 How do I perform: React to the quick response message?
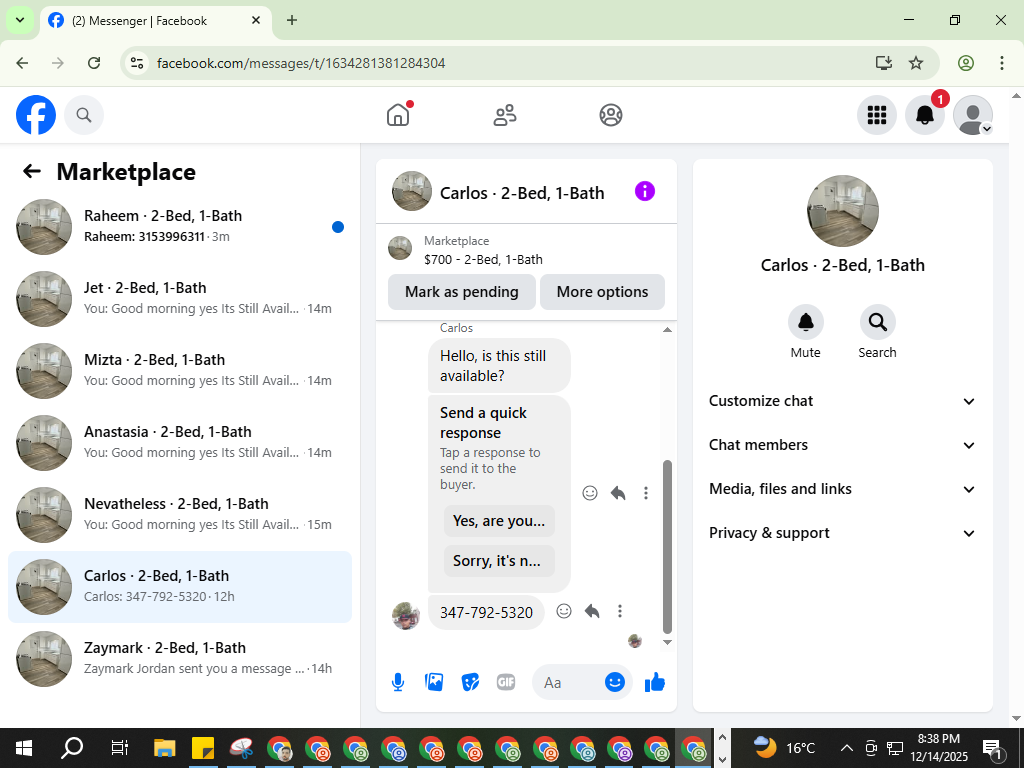pyautogui.click(x=590, y=492)
